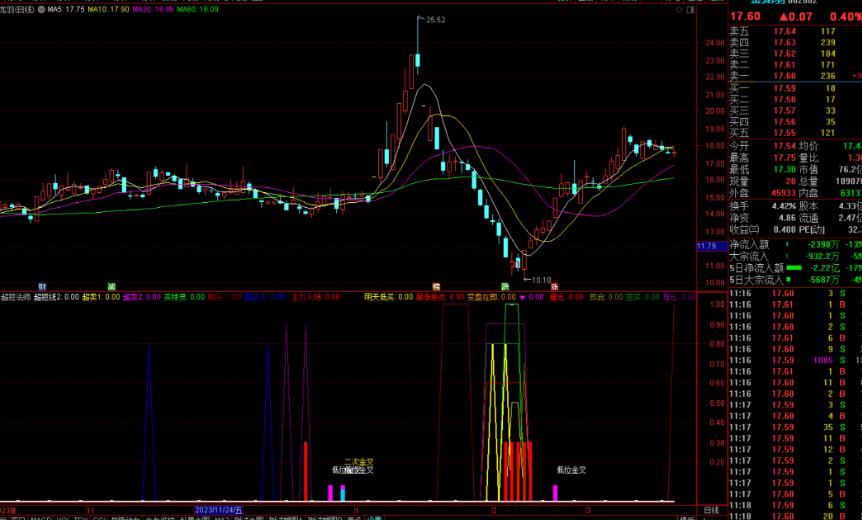Viewport: 862px width, 520px height.
Task: Open the orange marker under the price peak
Action: click(x=436, y=286)
